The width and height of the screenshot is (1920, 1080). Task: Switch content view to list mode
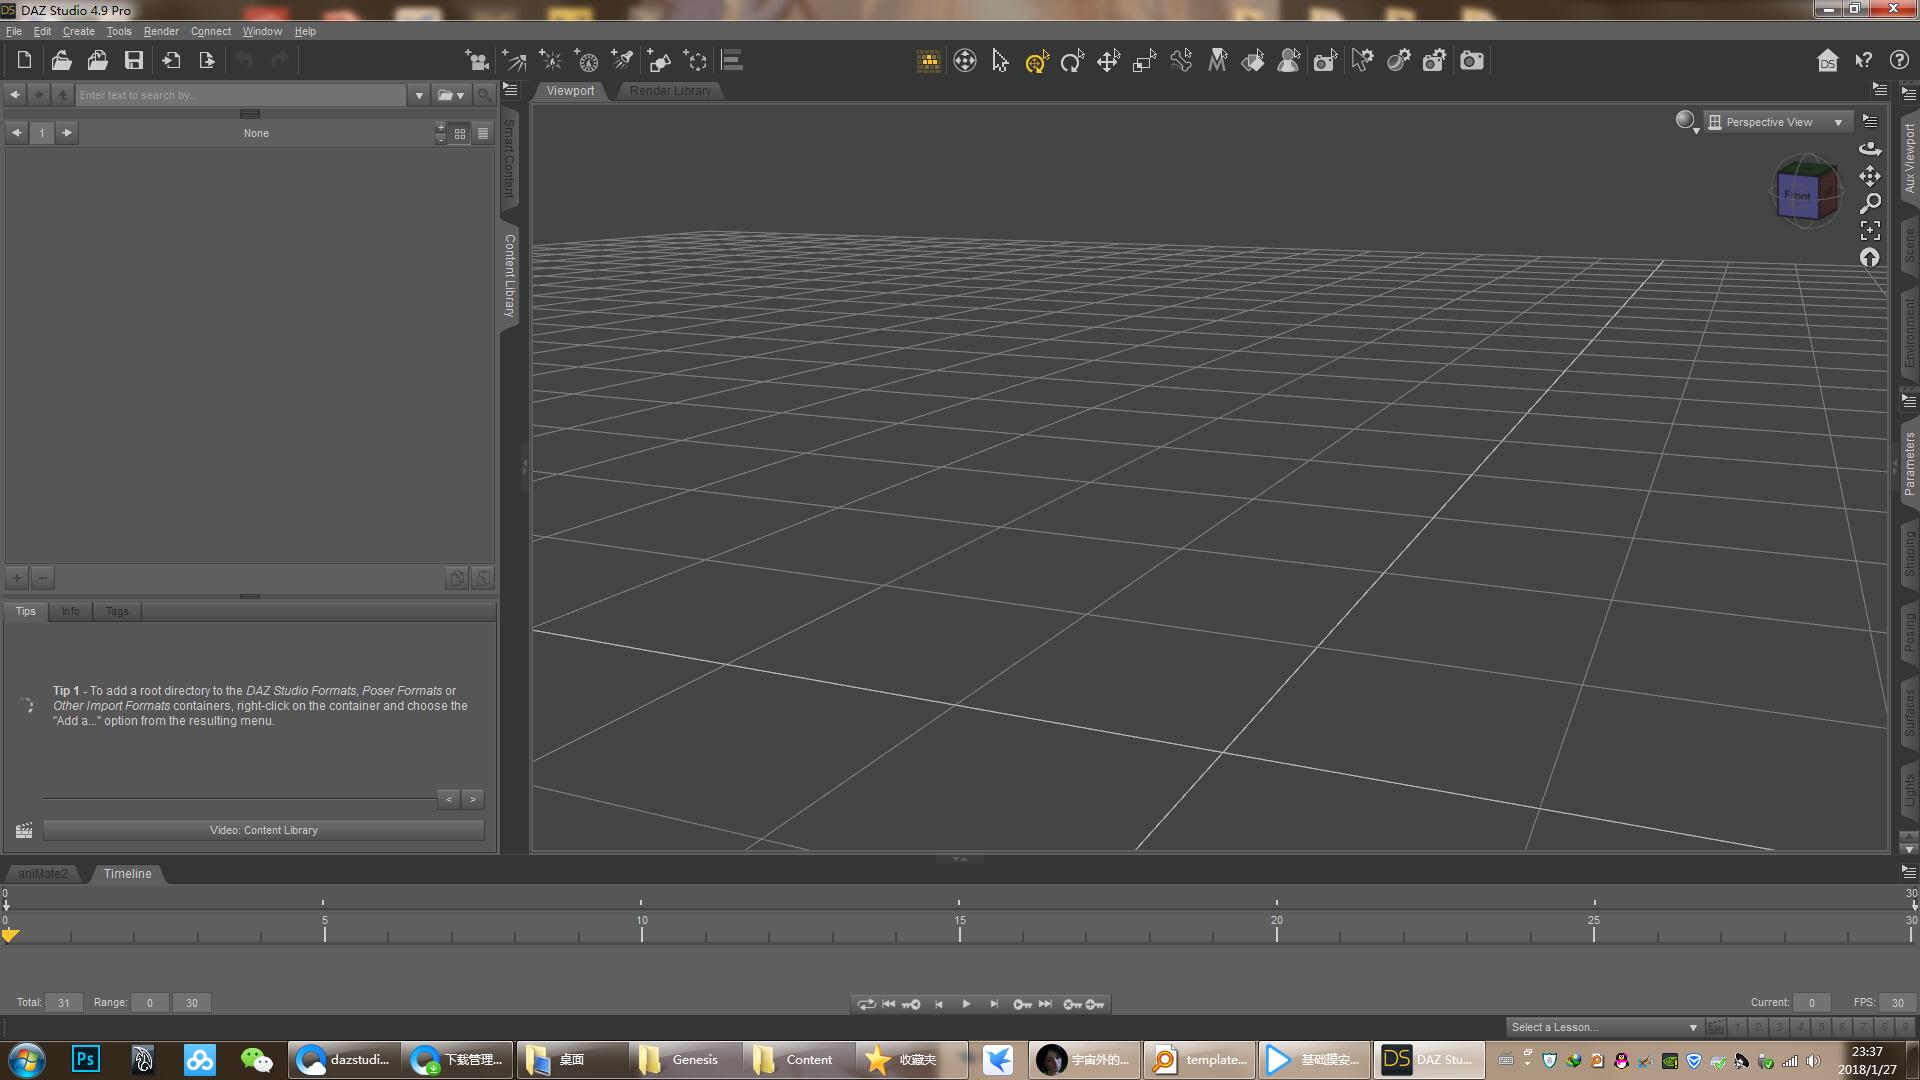483,133
